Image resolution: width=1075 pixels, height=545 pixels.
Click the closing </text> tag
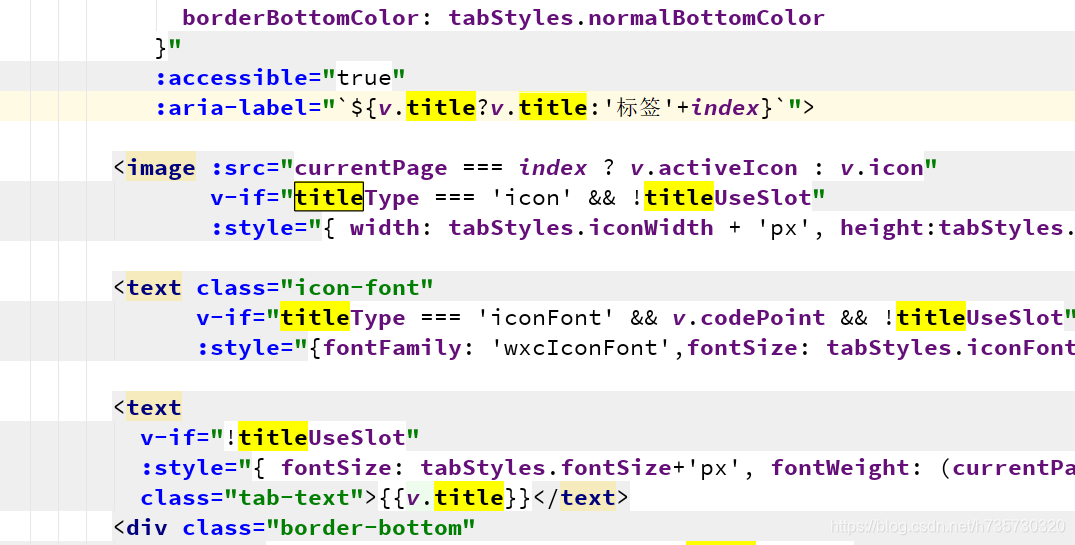[581, 498]
